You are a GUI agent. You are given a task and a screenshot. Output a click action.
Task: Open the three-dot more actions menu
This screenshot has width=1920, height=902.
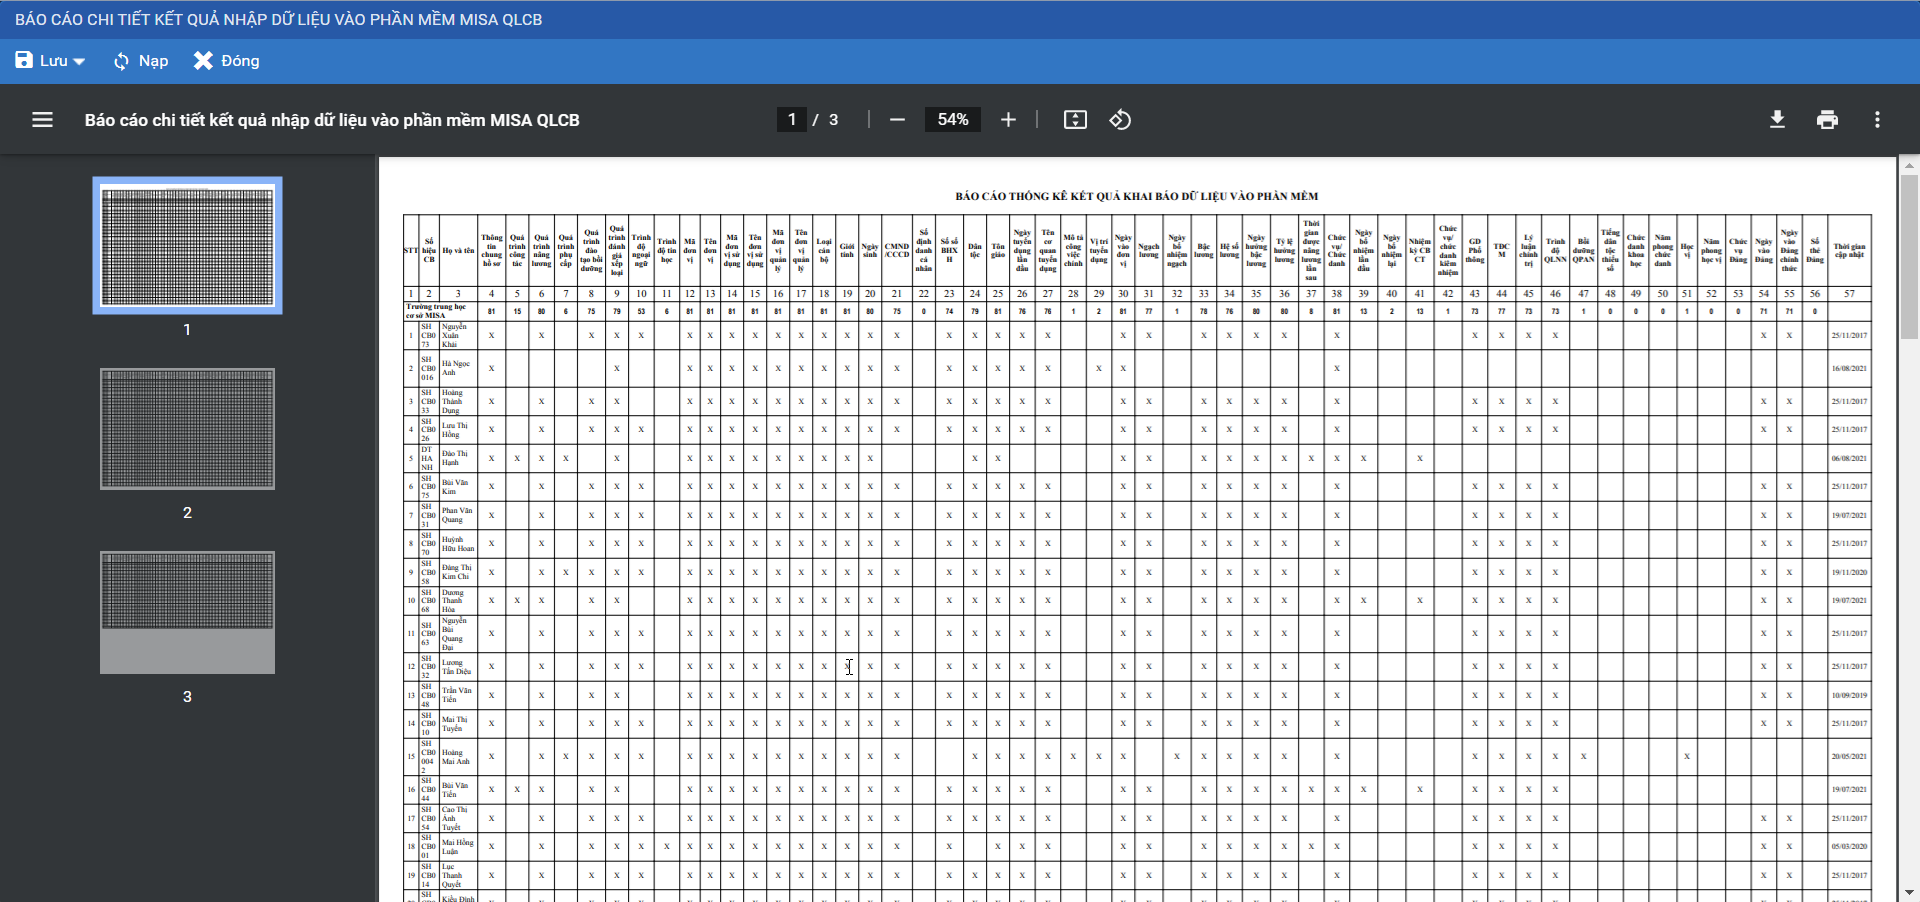pos(1877,120)
